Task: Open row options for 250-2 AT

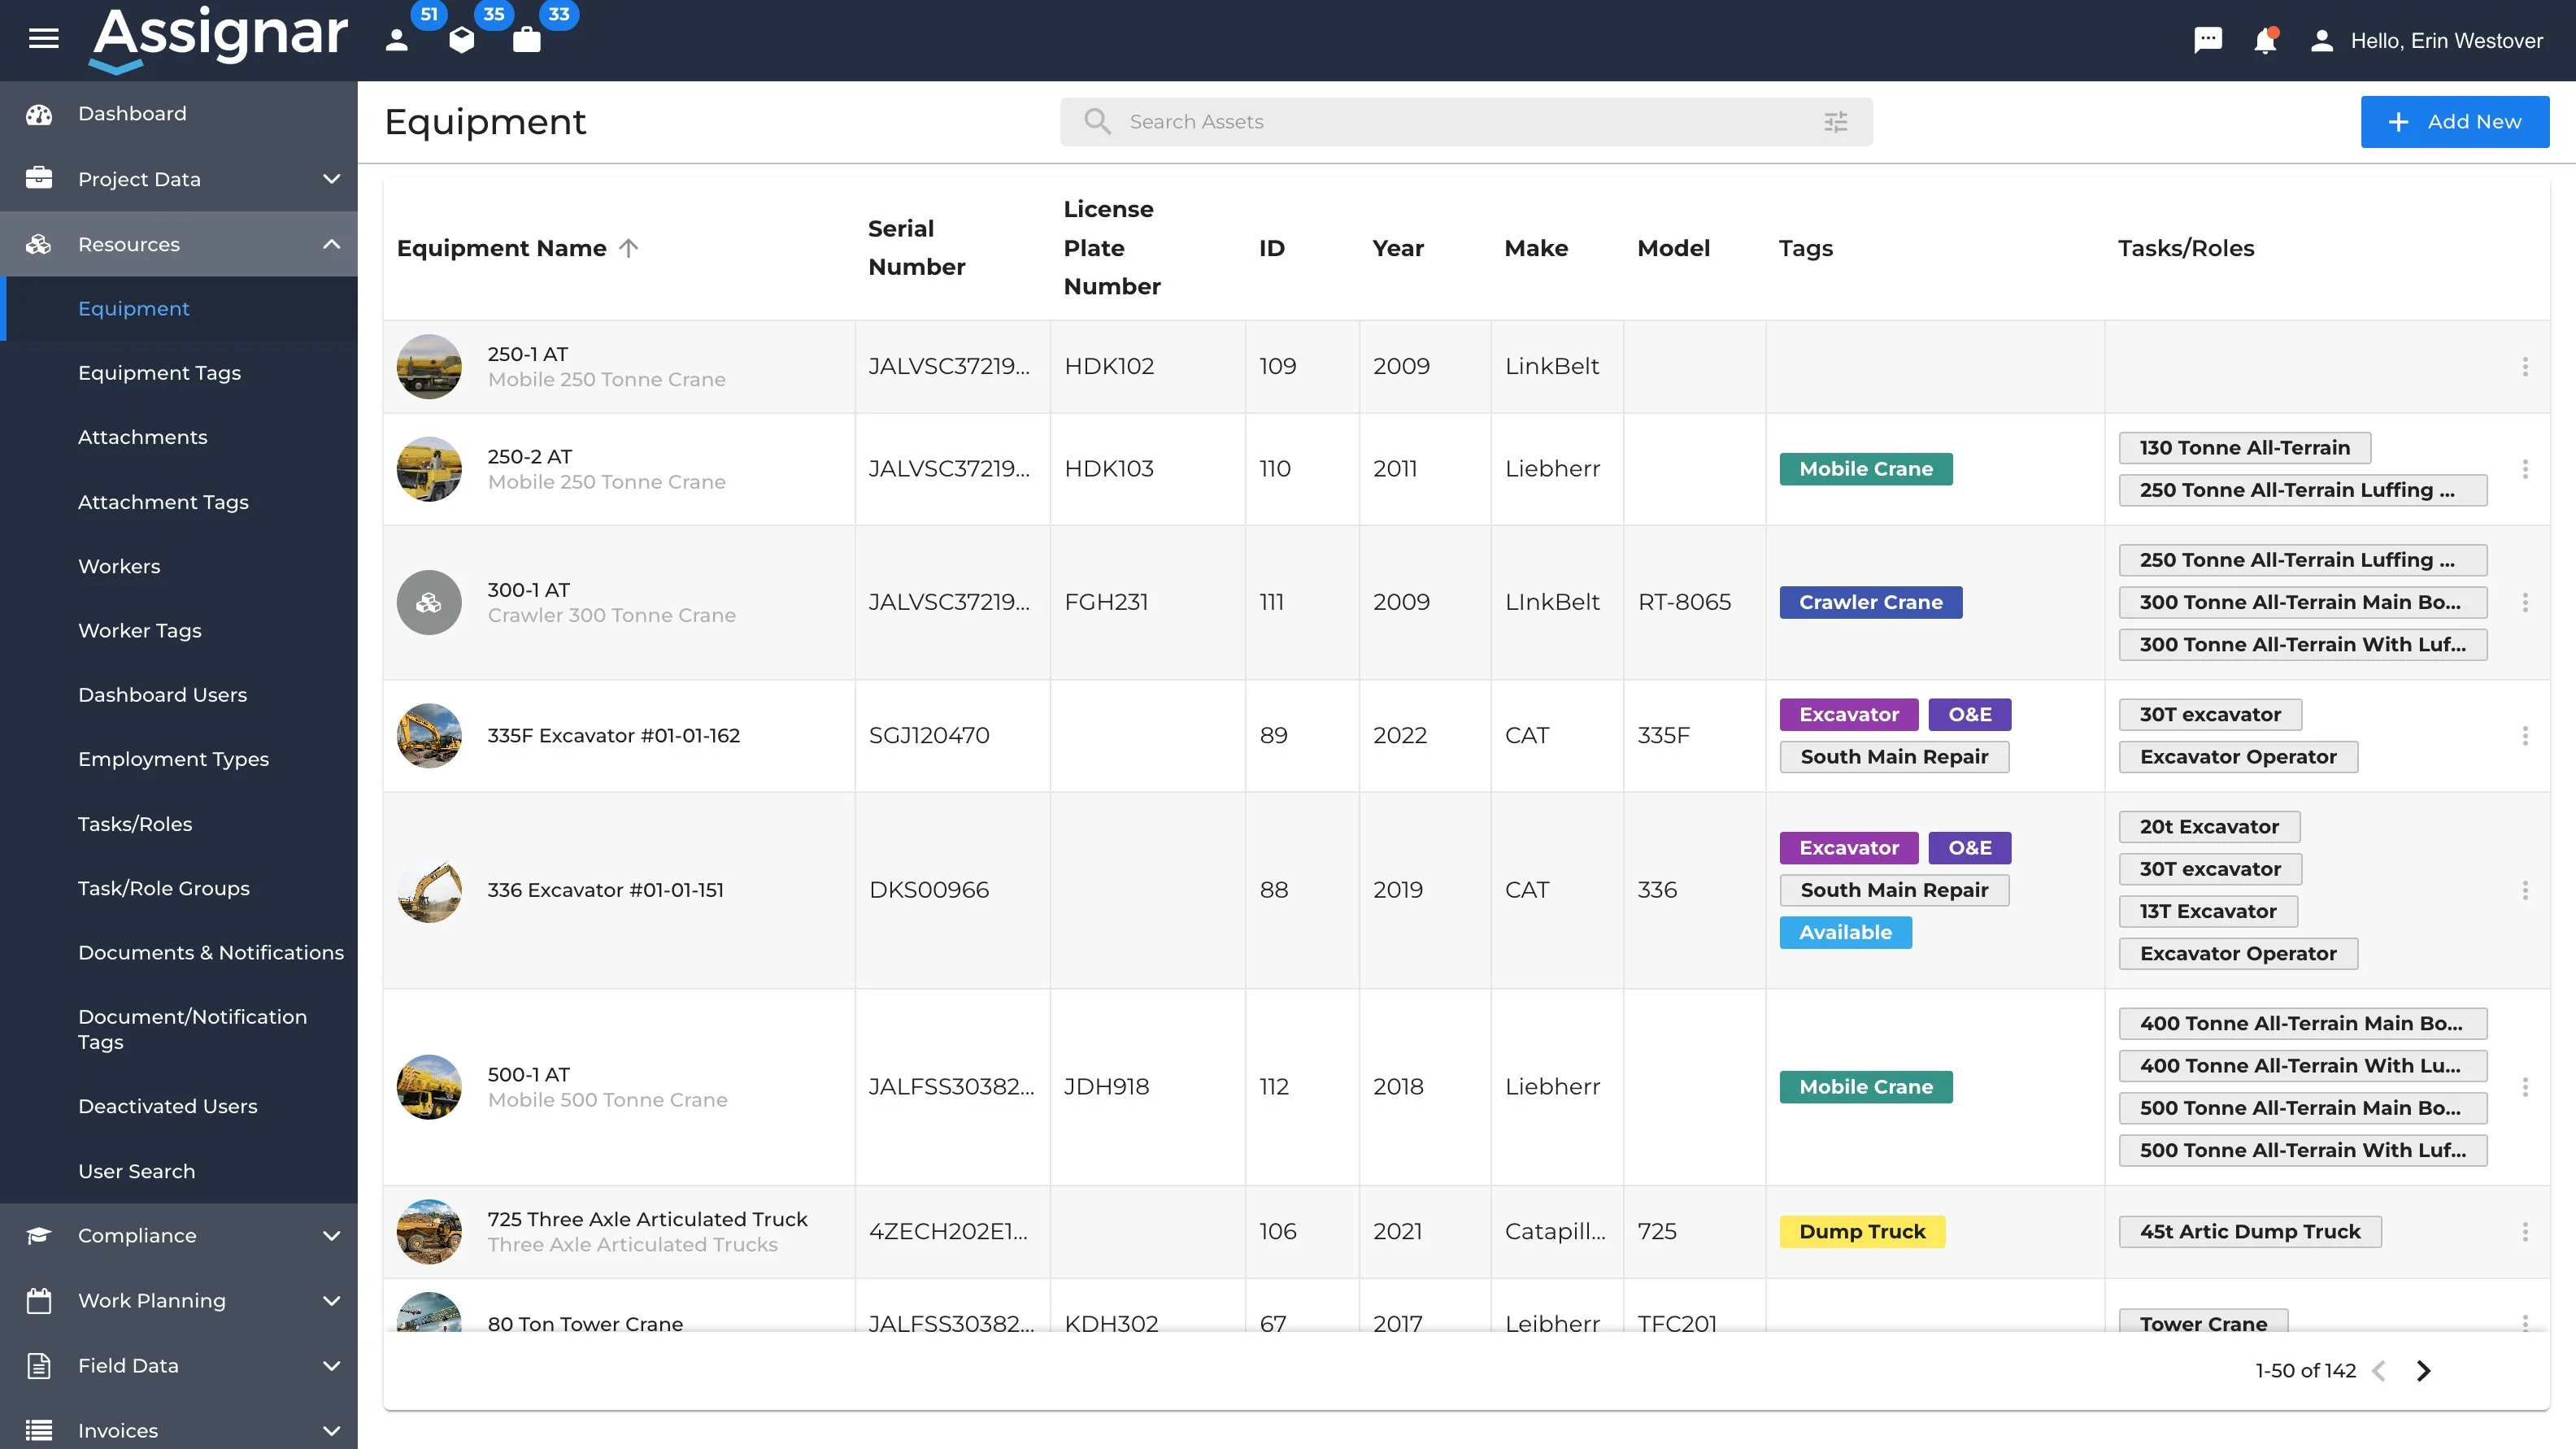Action: pyautogui.click(x=2524, y=469)
